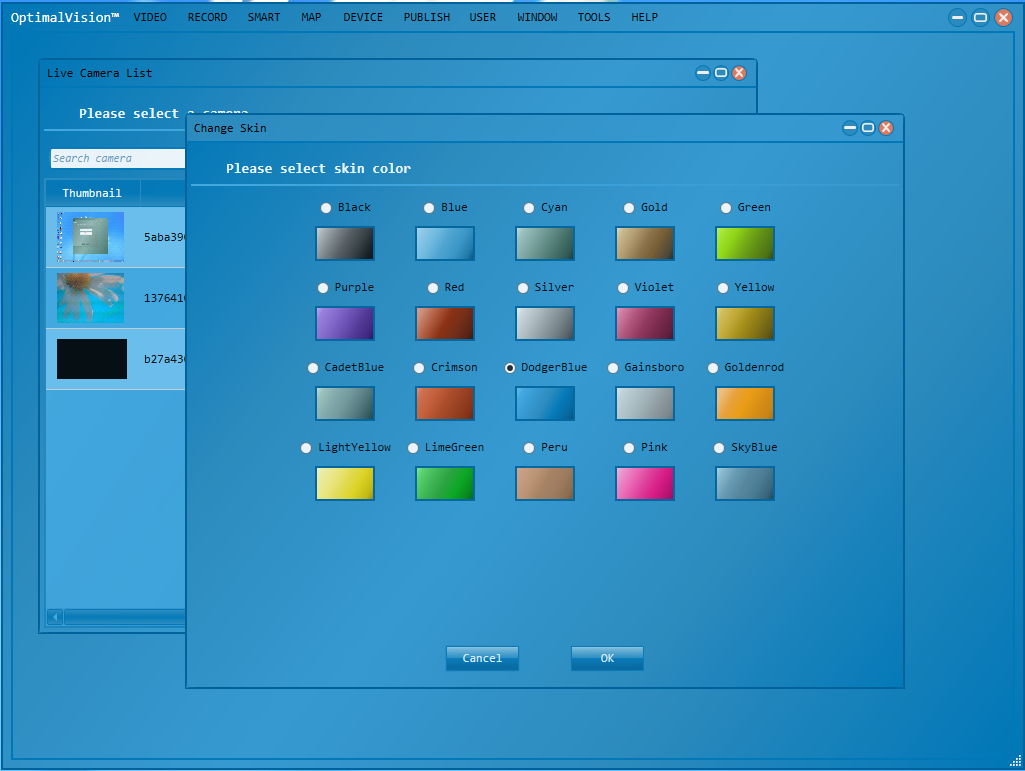This screenshot has width=1025, height=771.
Task: Close the Change Skin dialog
Action: click(x=886, y=128)
